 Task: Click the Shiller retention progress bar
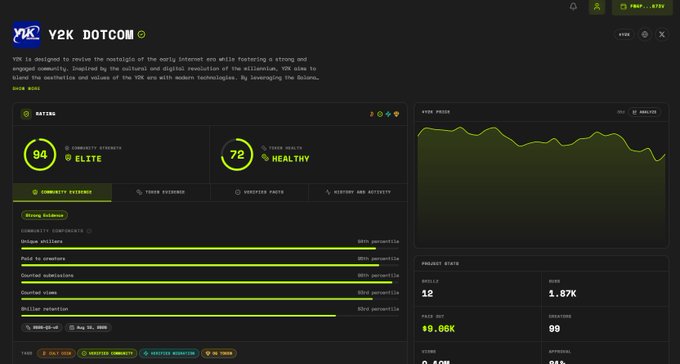coord(210,316)
